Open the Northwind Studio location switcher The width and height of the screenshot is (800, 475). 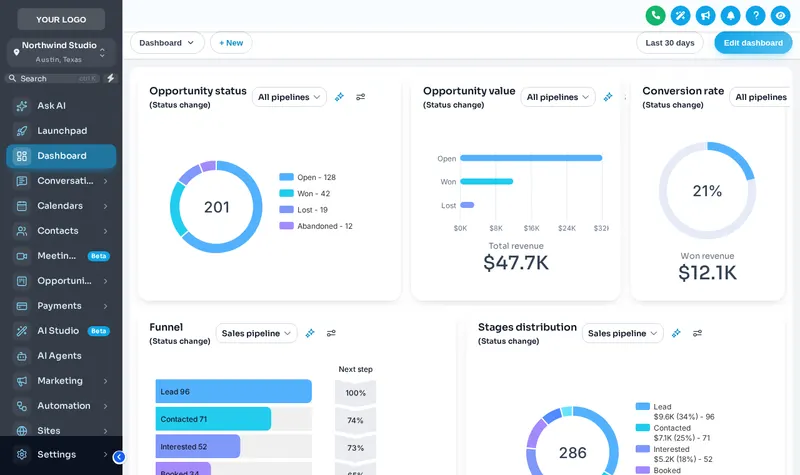[x=61, y=52]
